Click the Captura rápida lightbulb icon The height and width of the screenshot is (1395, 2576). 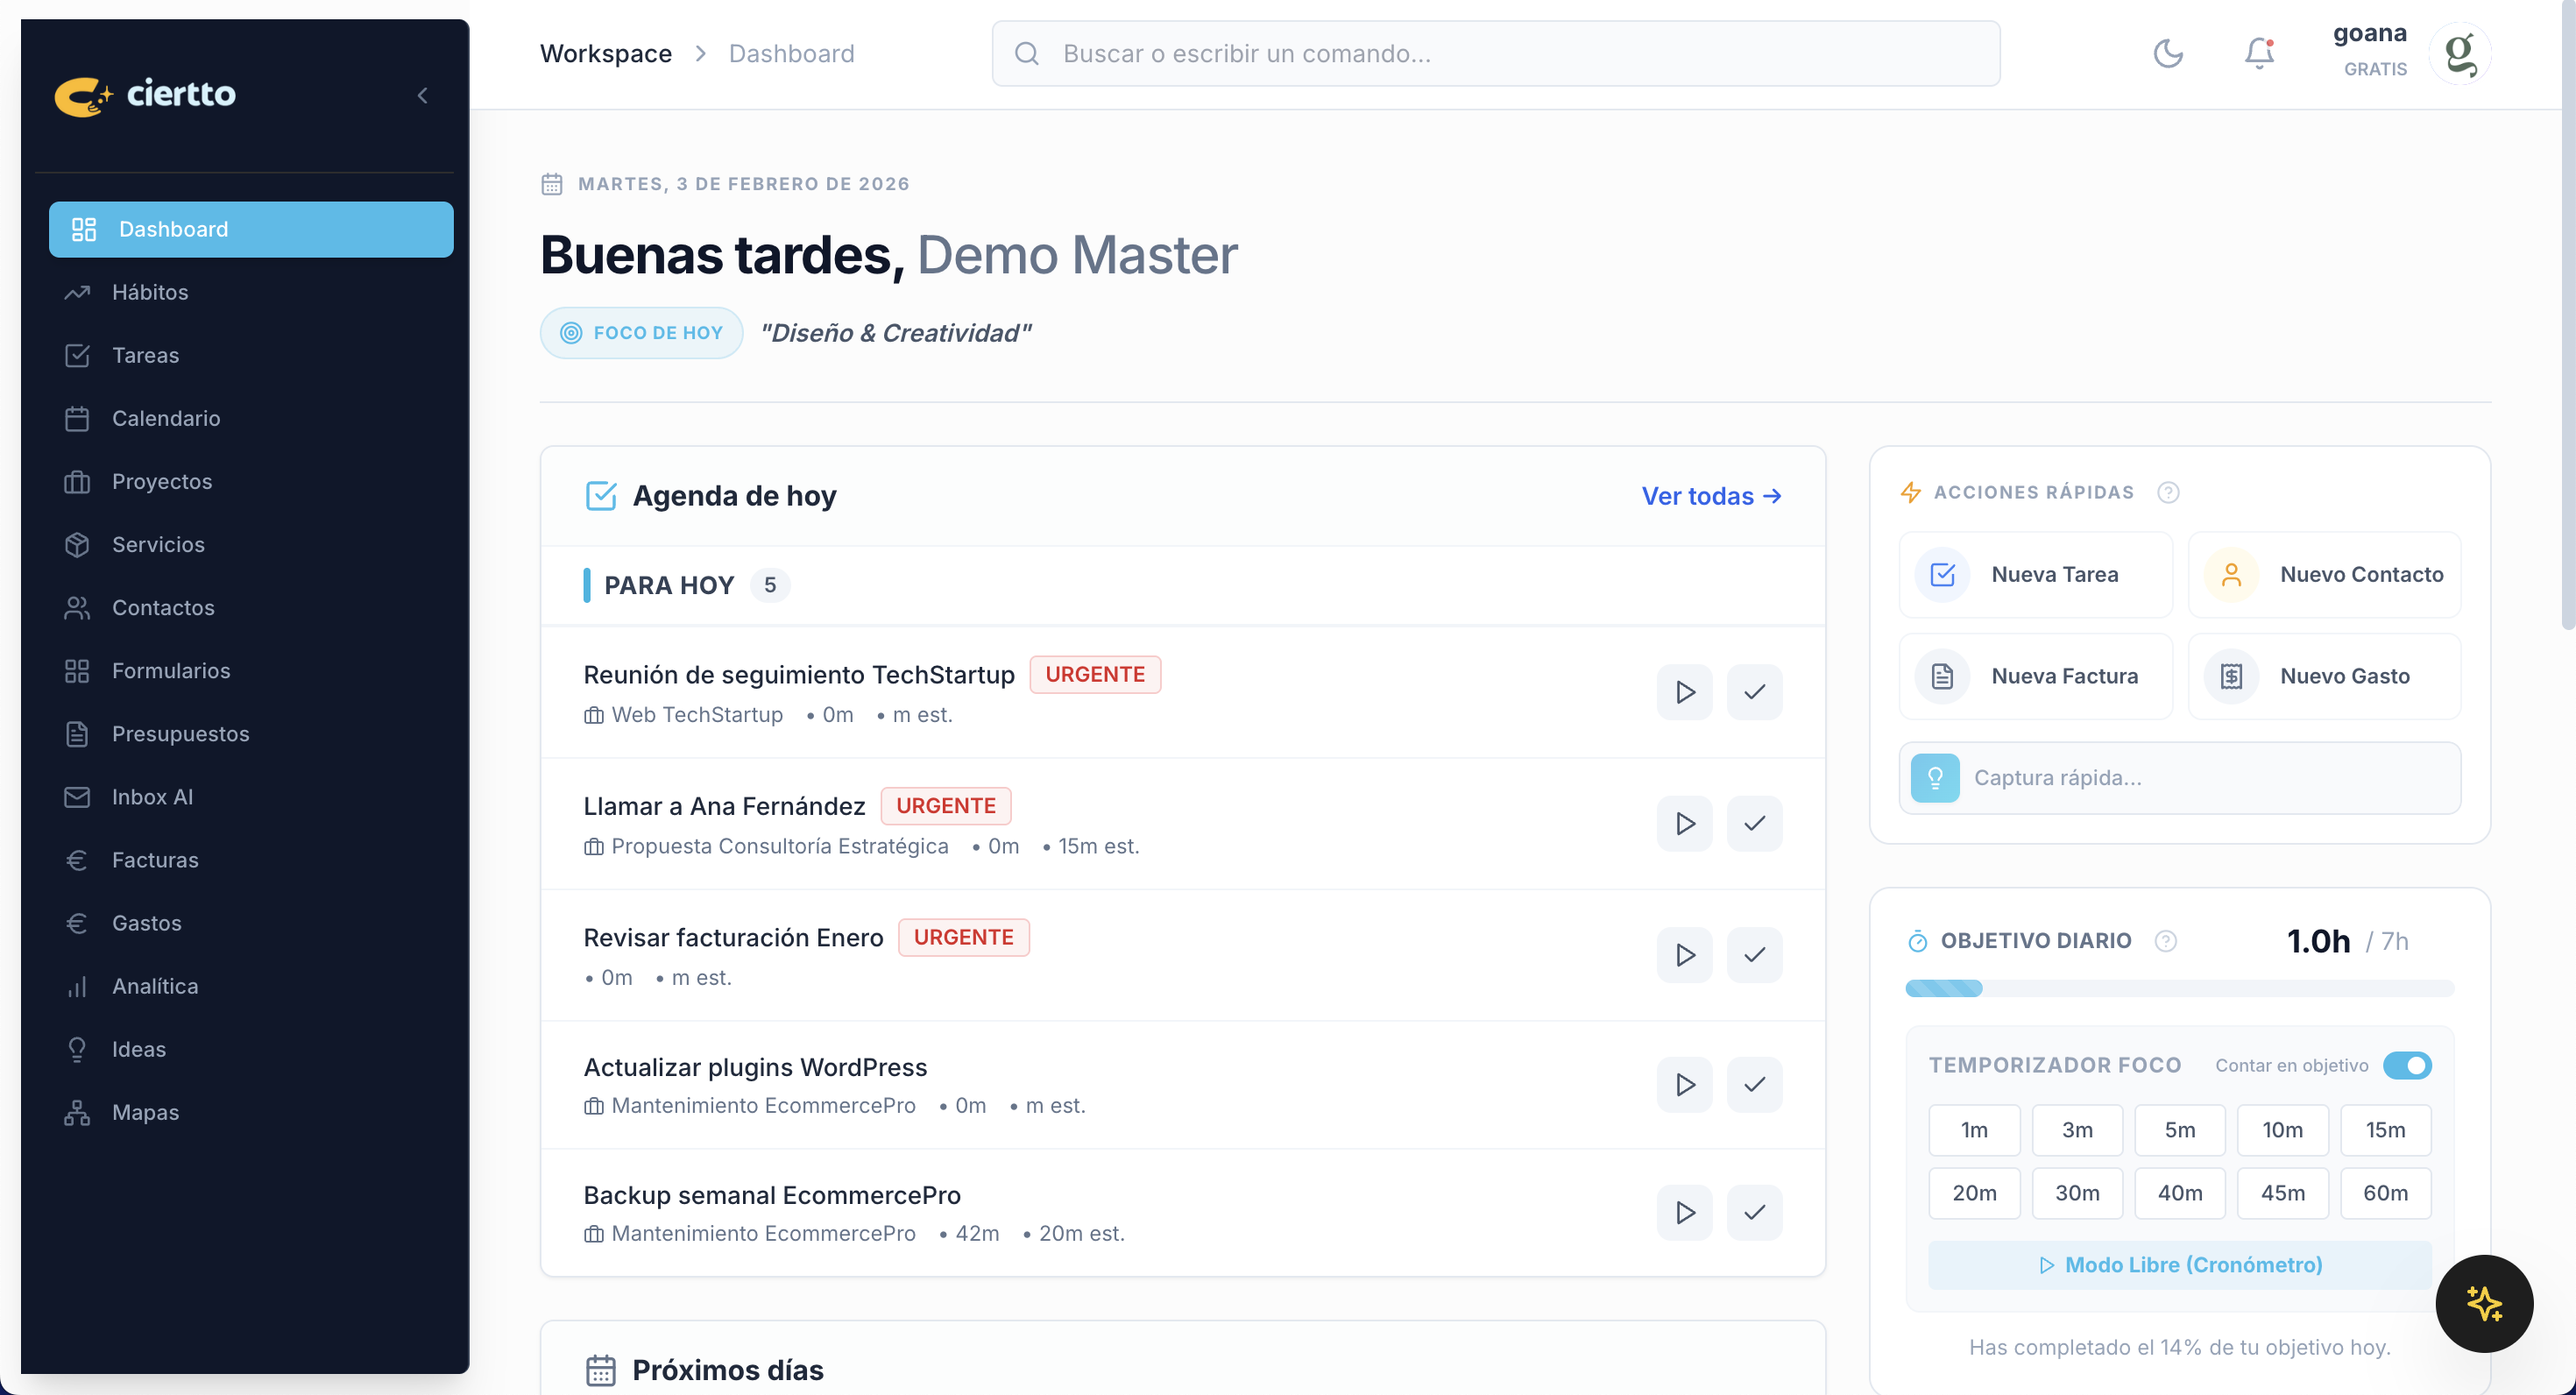(1935, 778)
